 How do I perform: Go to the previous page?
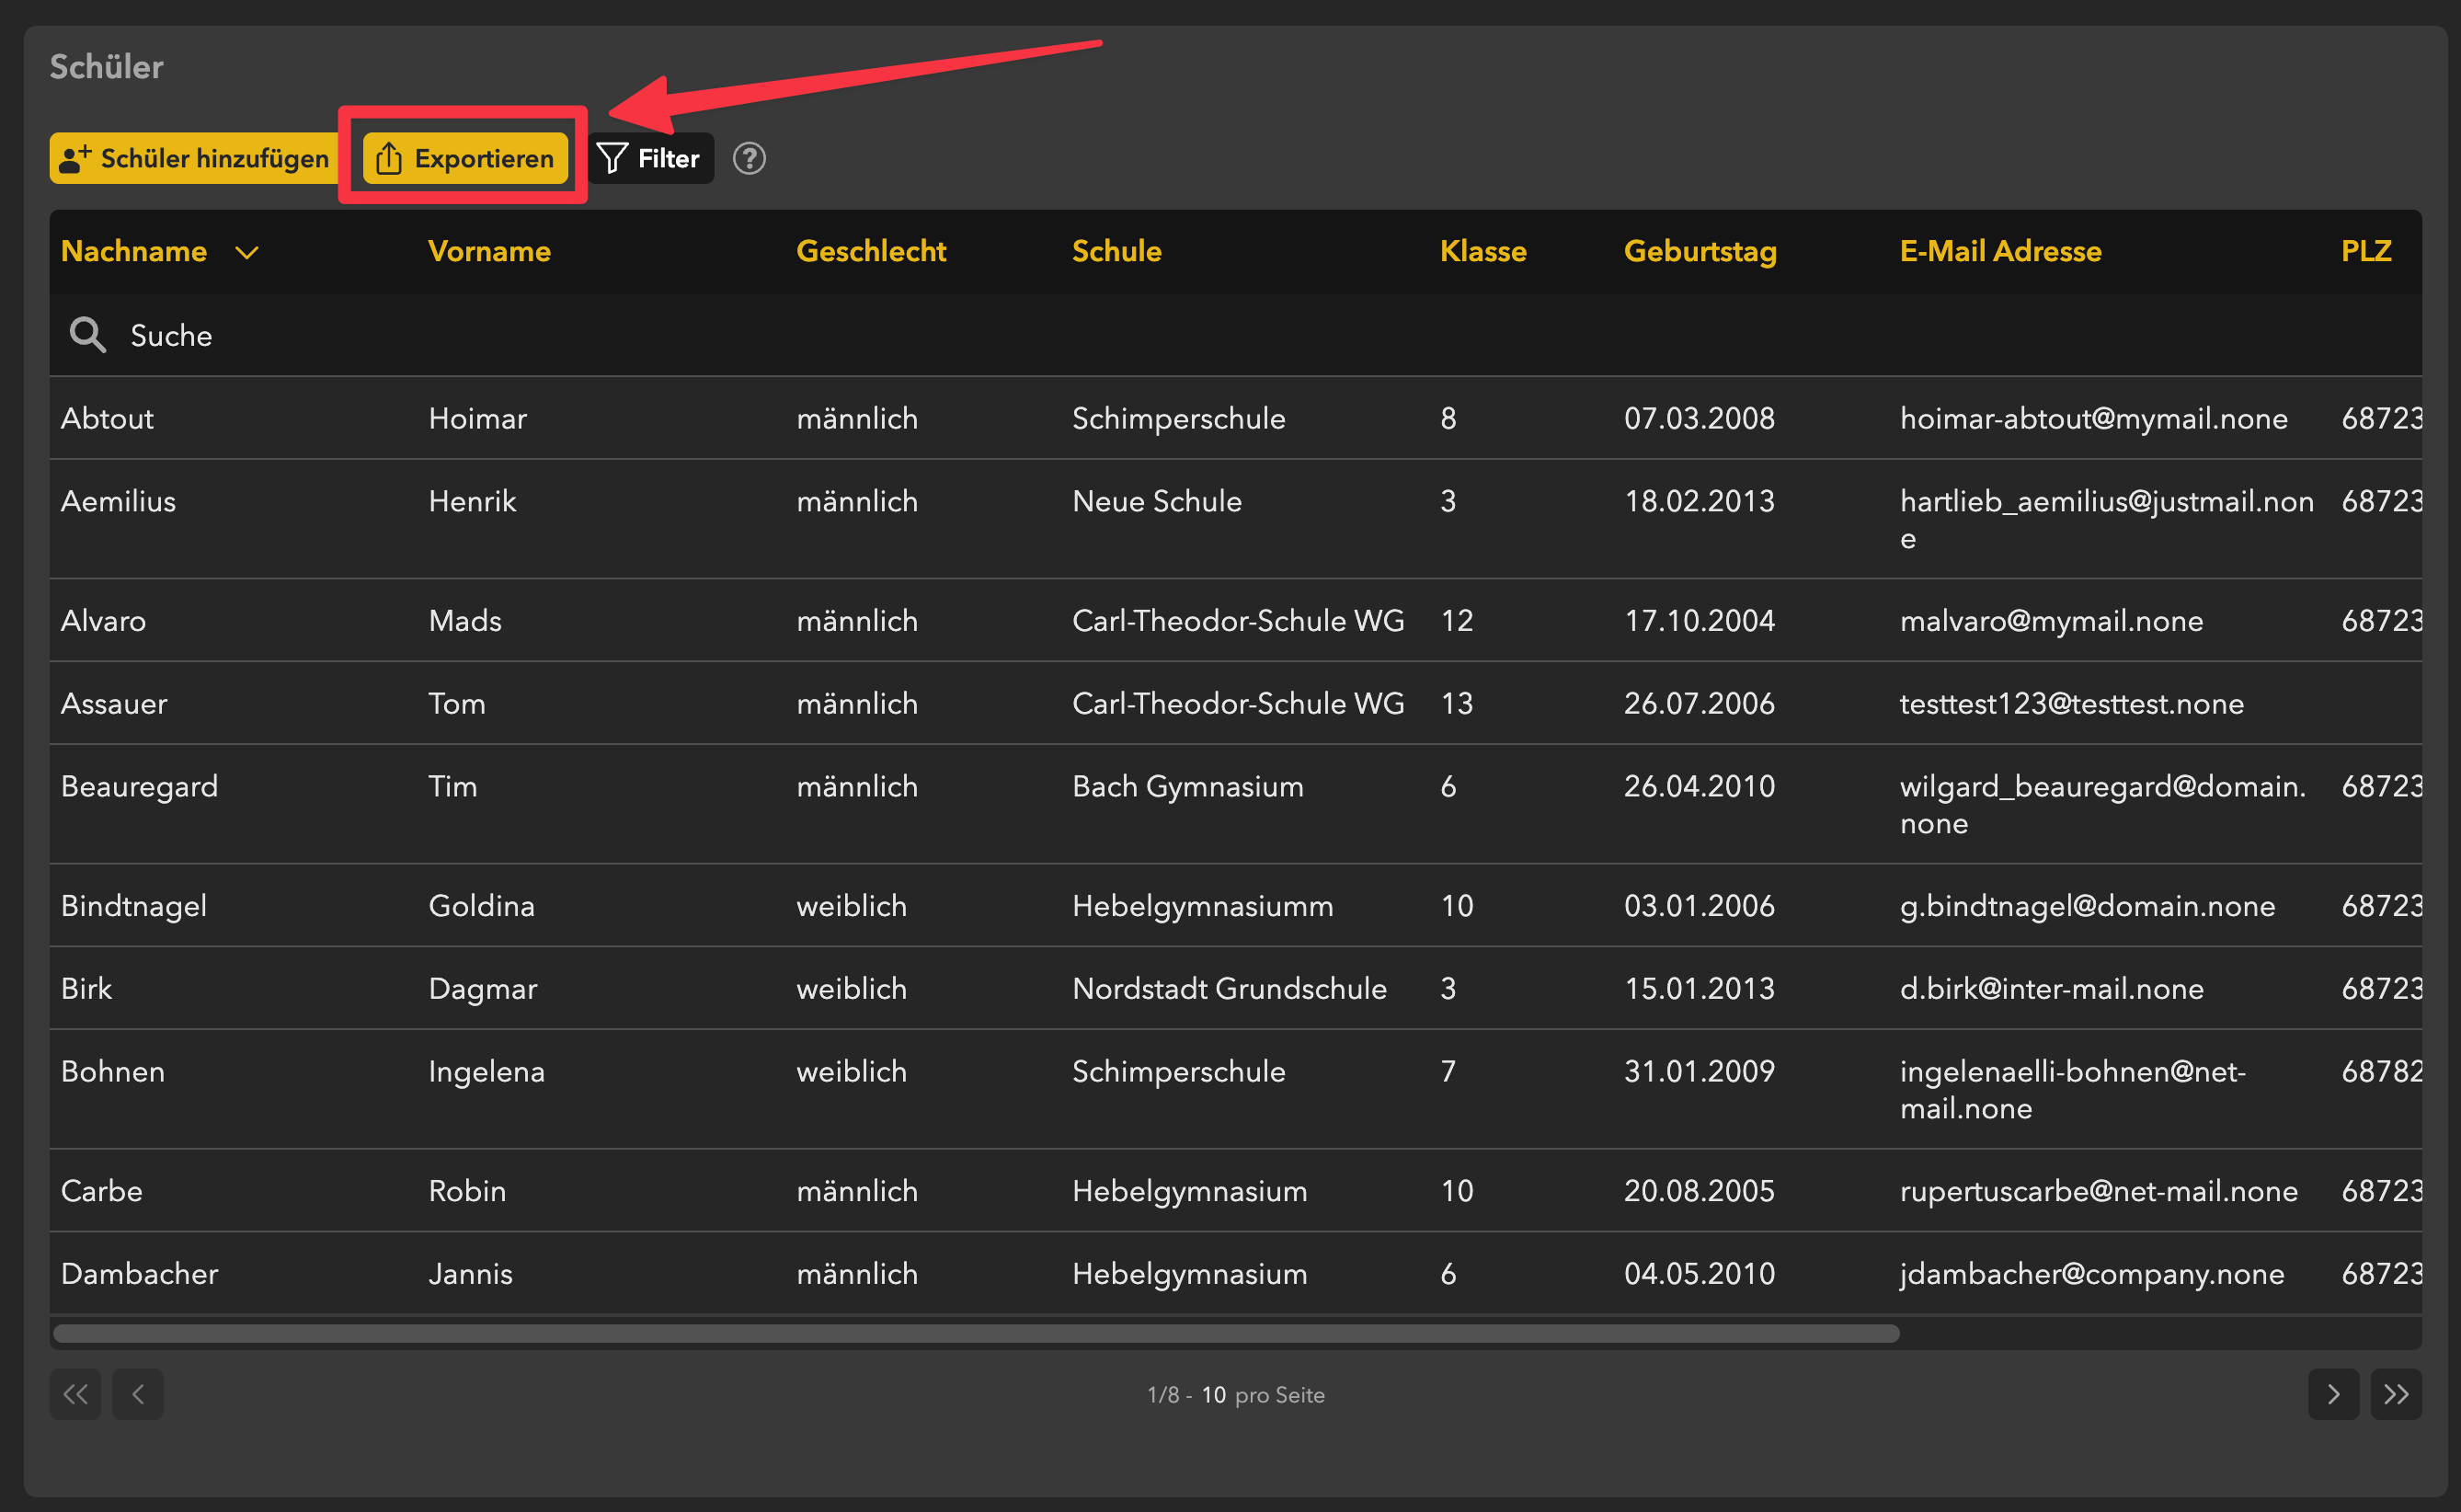pos(138,1394)
